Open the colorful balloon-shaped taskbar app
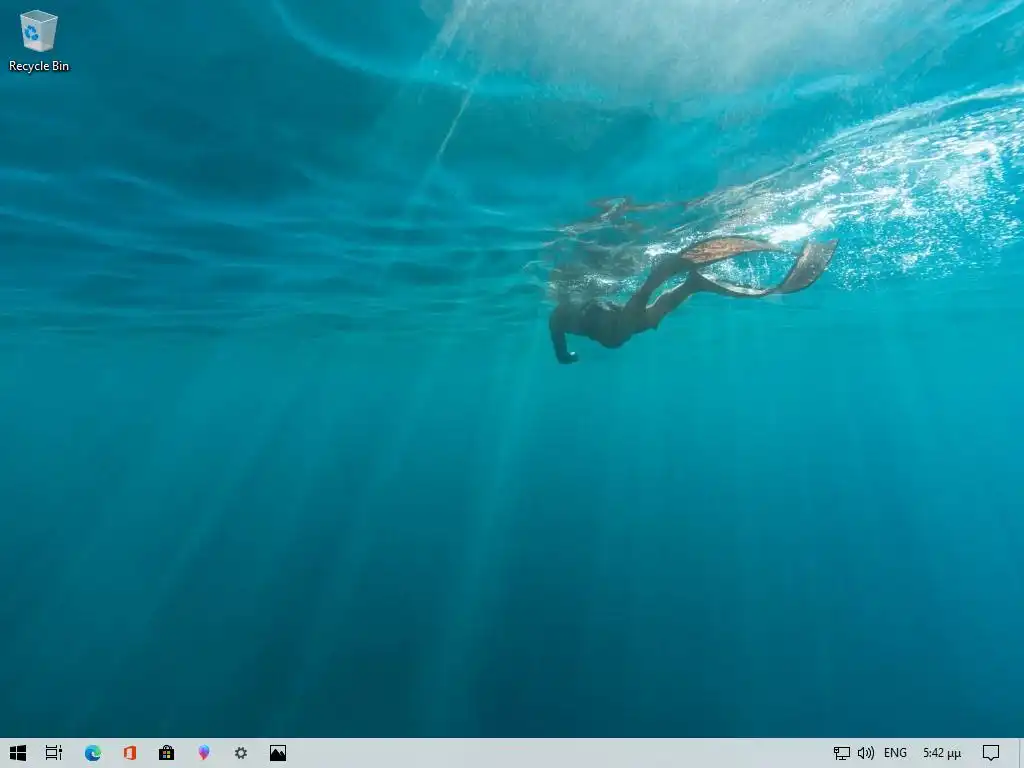The width and height of the screenshot is (1024, 768). 204,753
